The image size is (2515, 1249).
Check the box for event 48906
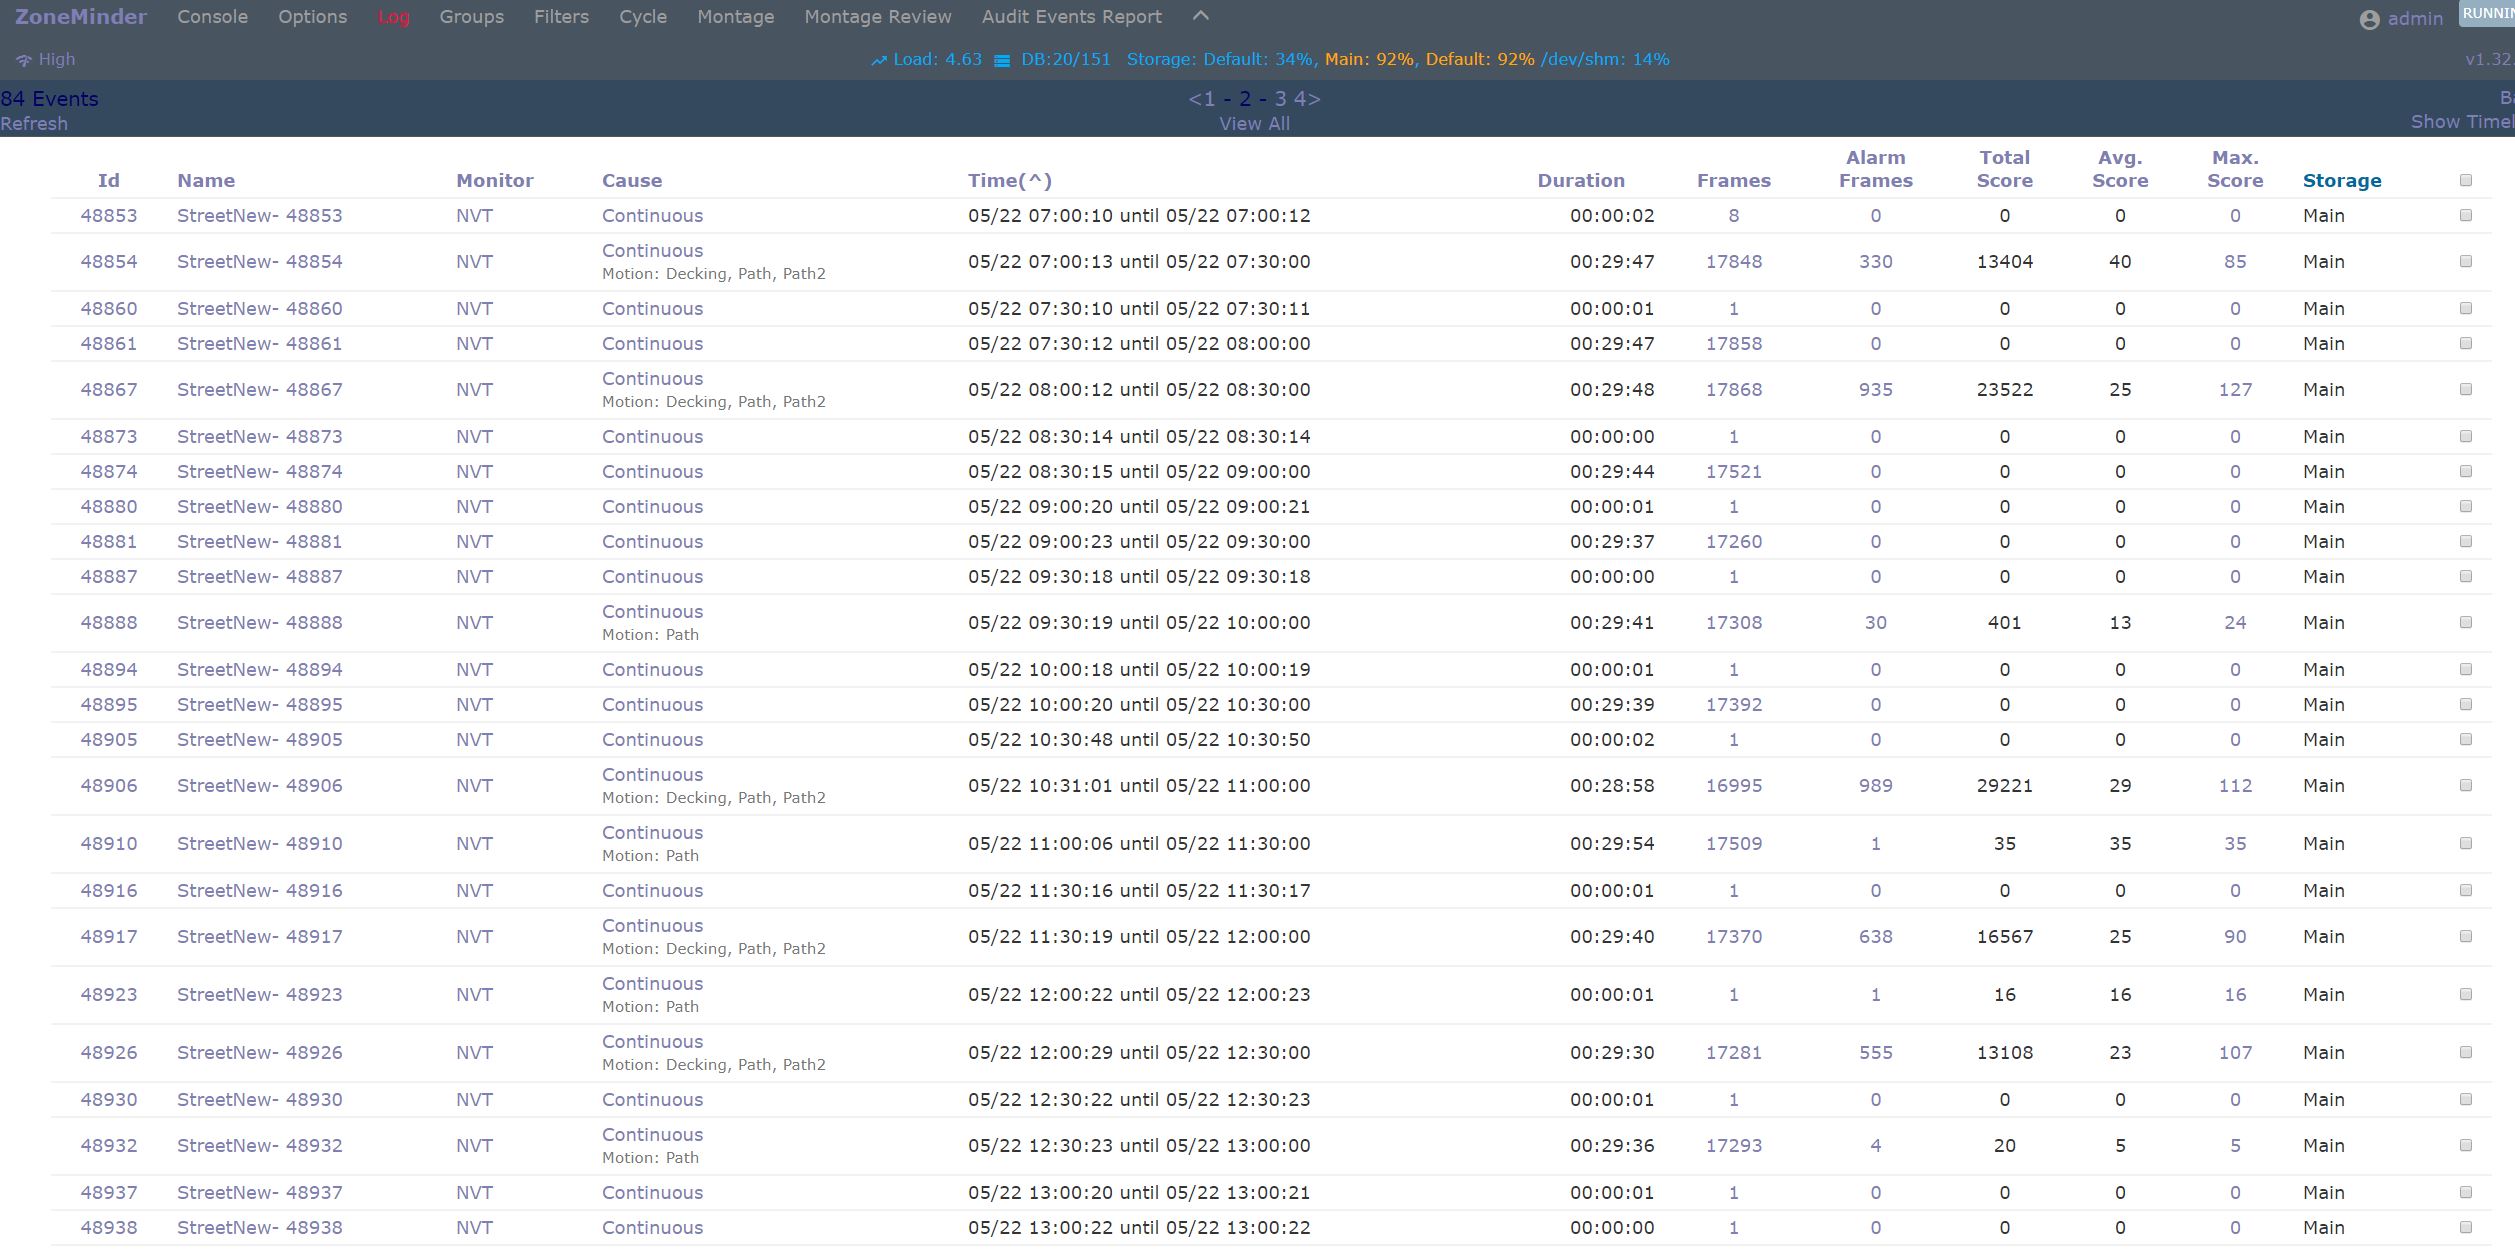pyautogui.click(x=2465, y=786)
